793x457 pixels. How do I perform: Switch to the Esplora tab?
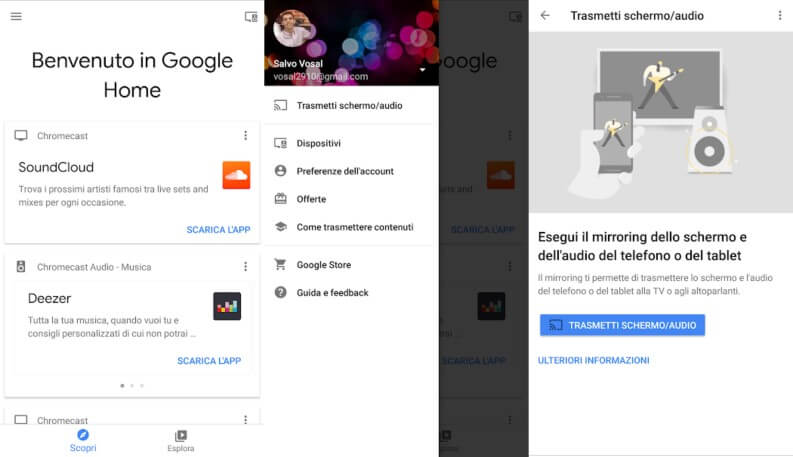click(181, 441)
